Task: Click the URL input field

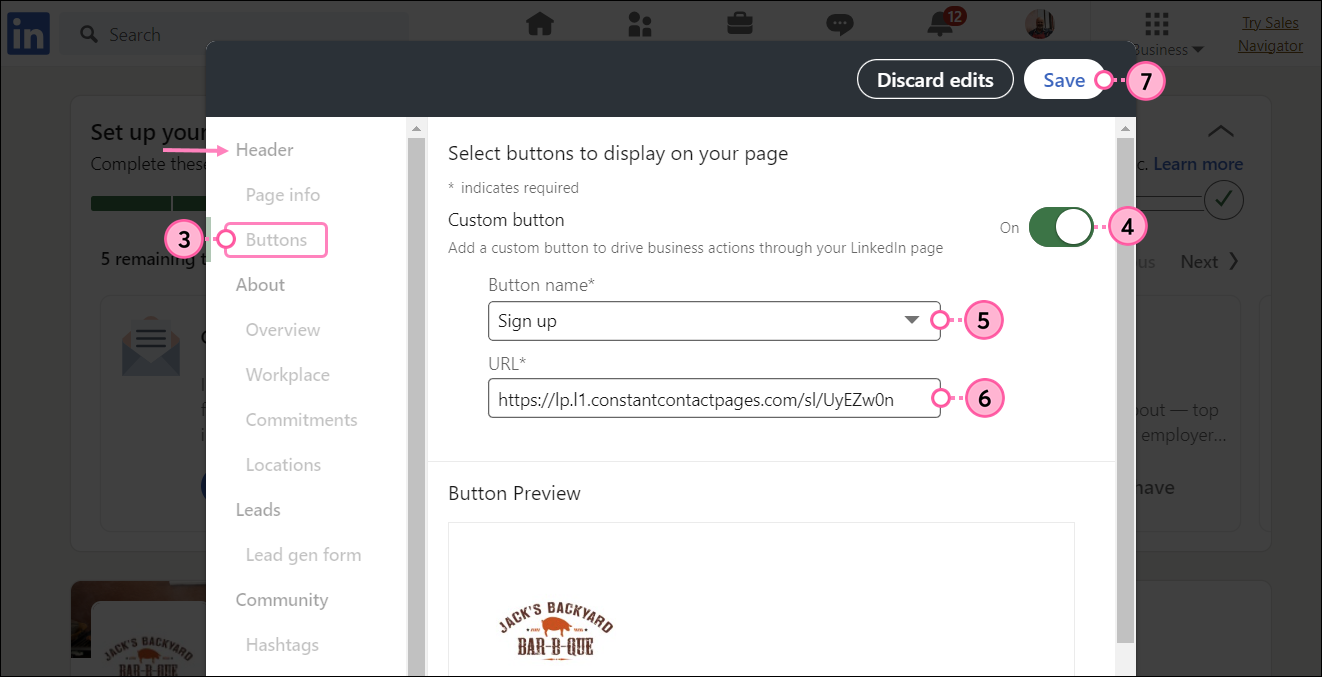Action: point(714,398)
